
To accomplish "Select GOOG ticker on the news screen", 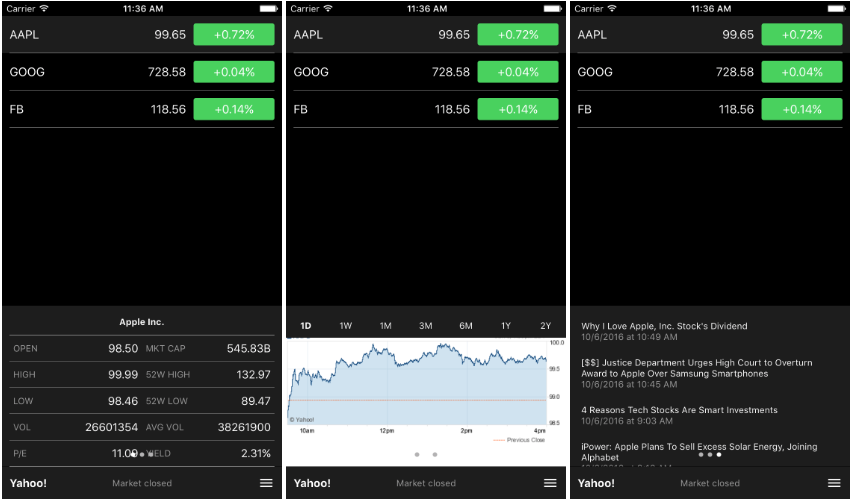I will [595, 72].
